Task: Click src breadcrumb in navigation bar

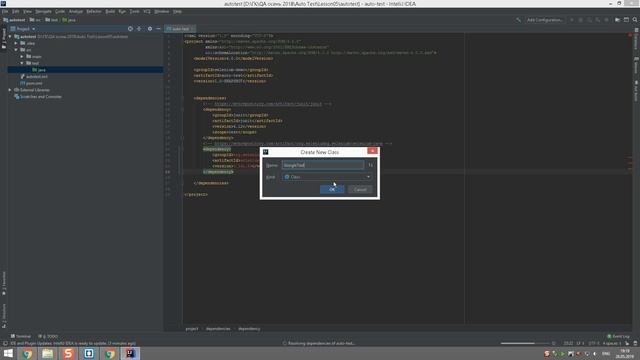Action: point(35,20)
